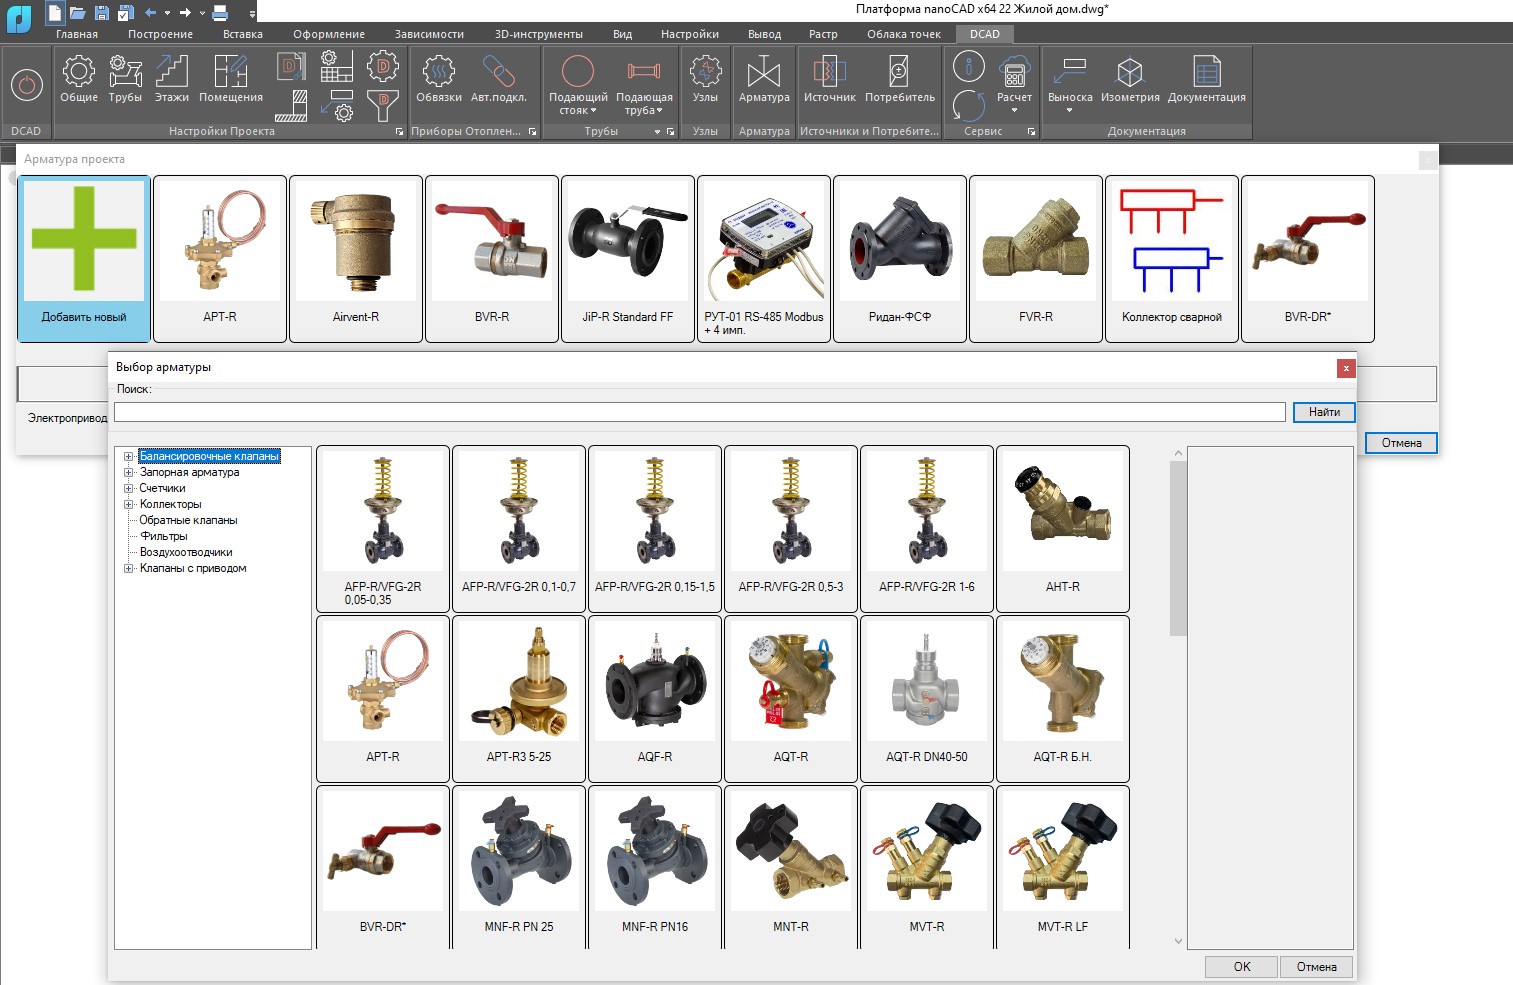Open the Выноска dropdown arrow
This screenshot has width=1513, height=985.
point(1069,110)
